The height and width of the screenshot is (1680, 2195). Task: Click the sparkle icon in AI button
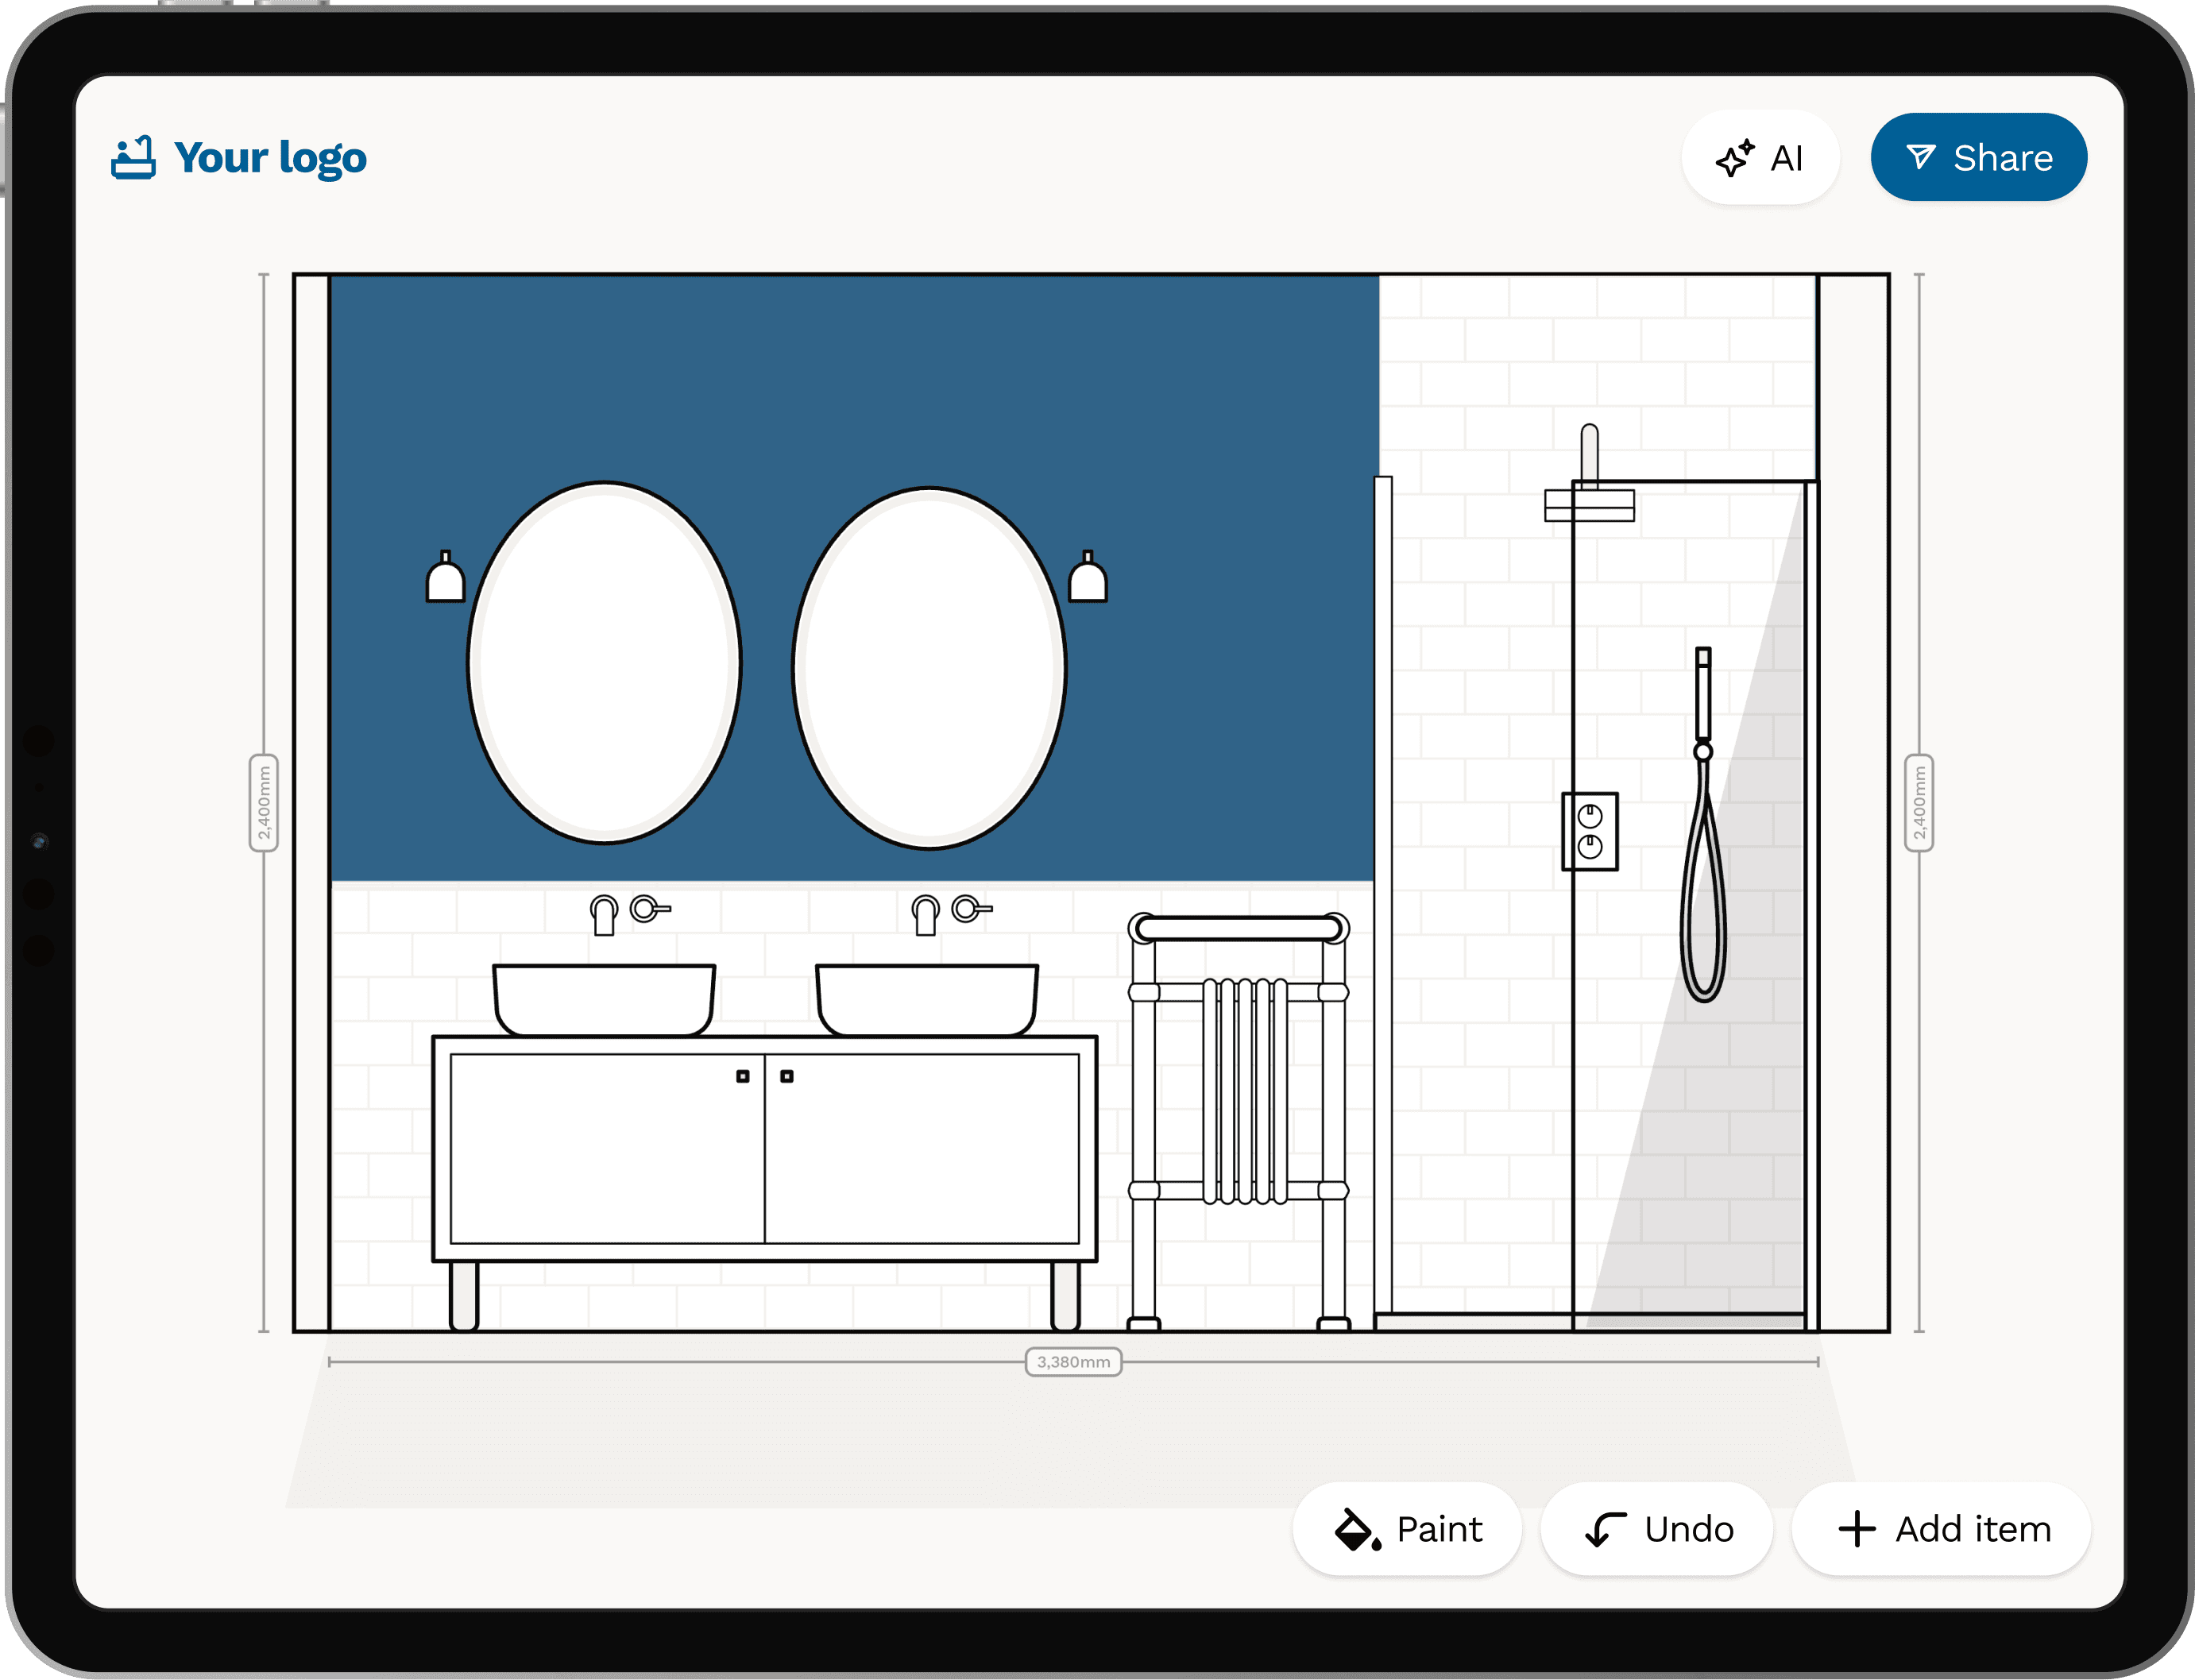point(1735,158)
